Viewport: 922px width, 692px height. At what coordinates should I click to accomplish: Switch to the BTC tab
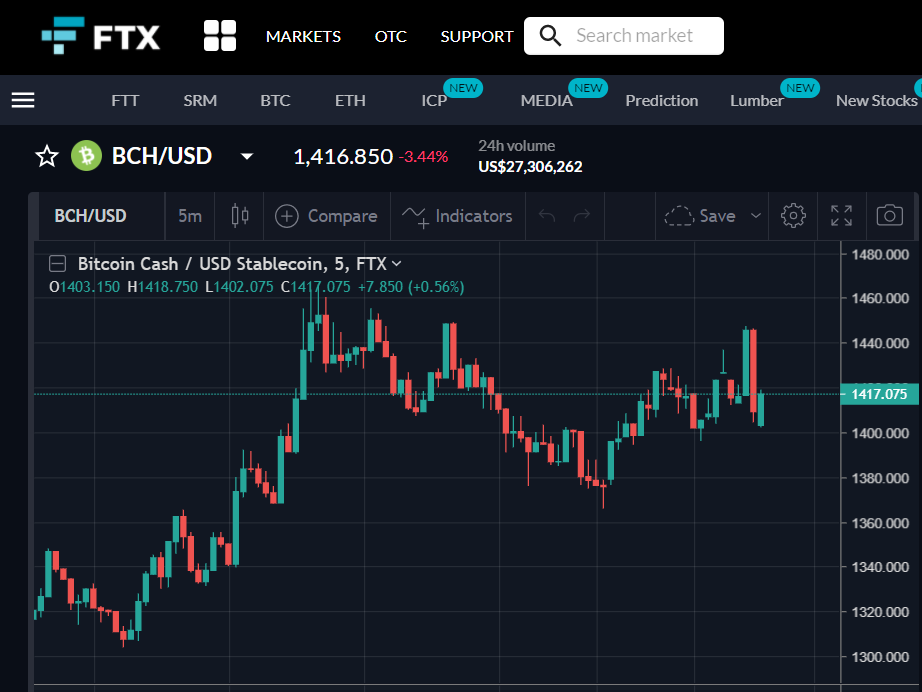click(x=275, y=101)
